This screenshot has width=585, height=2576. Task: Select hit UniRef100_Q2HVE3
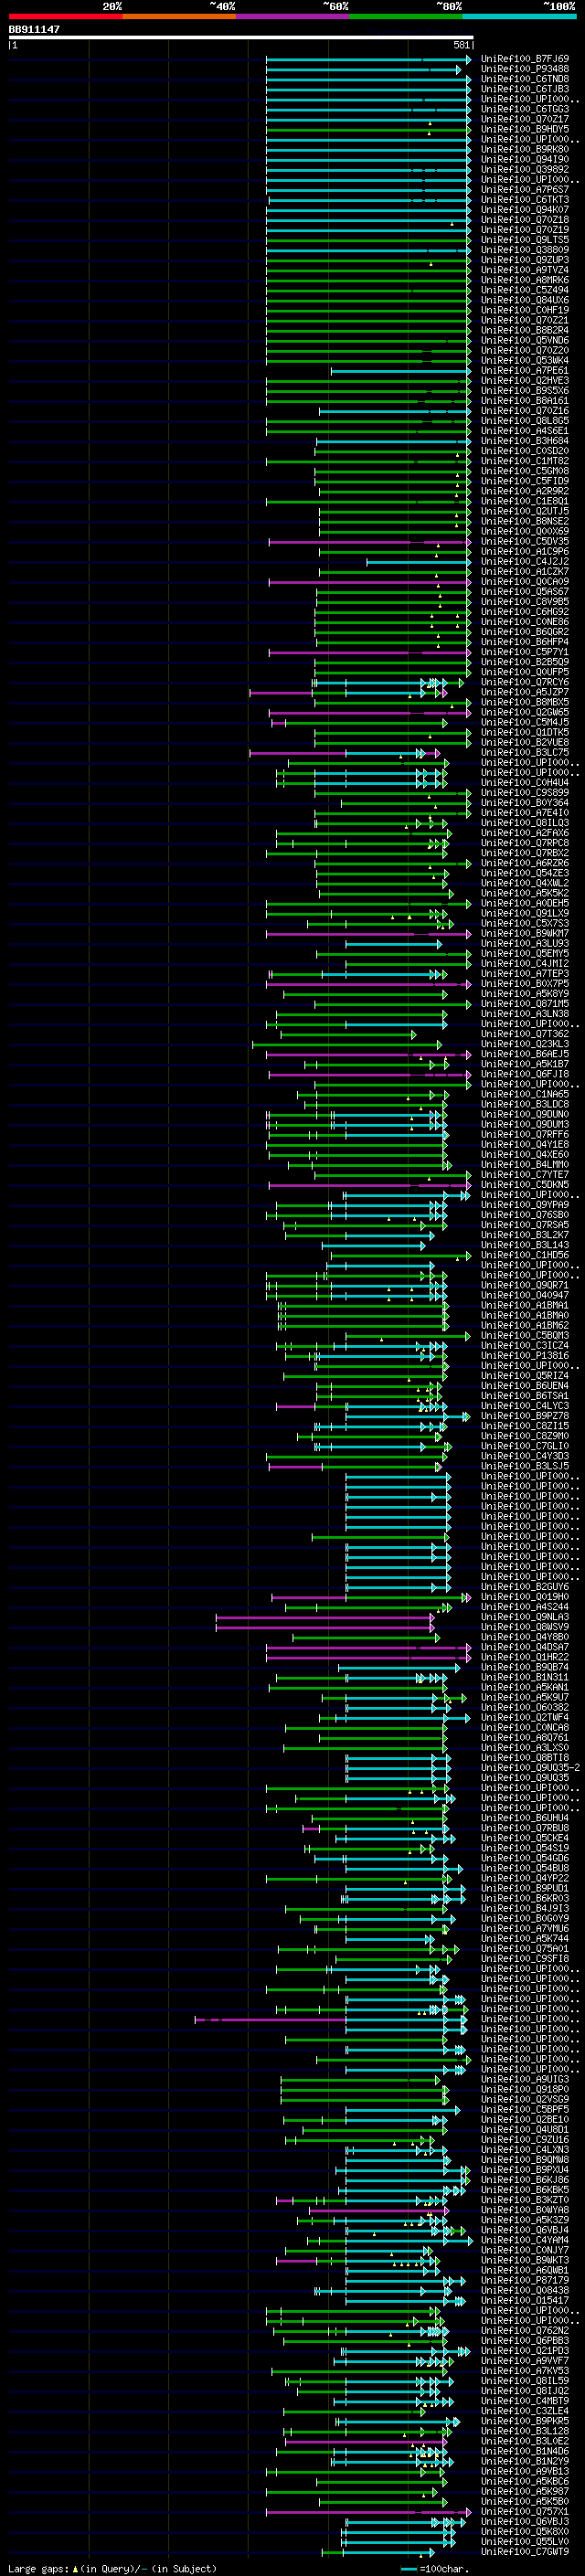tap(525, 380)
